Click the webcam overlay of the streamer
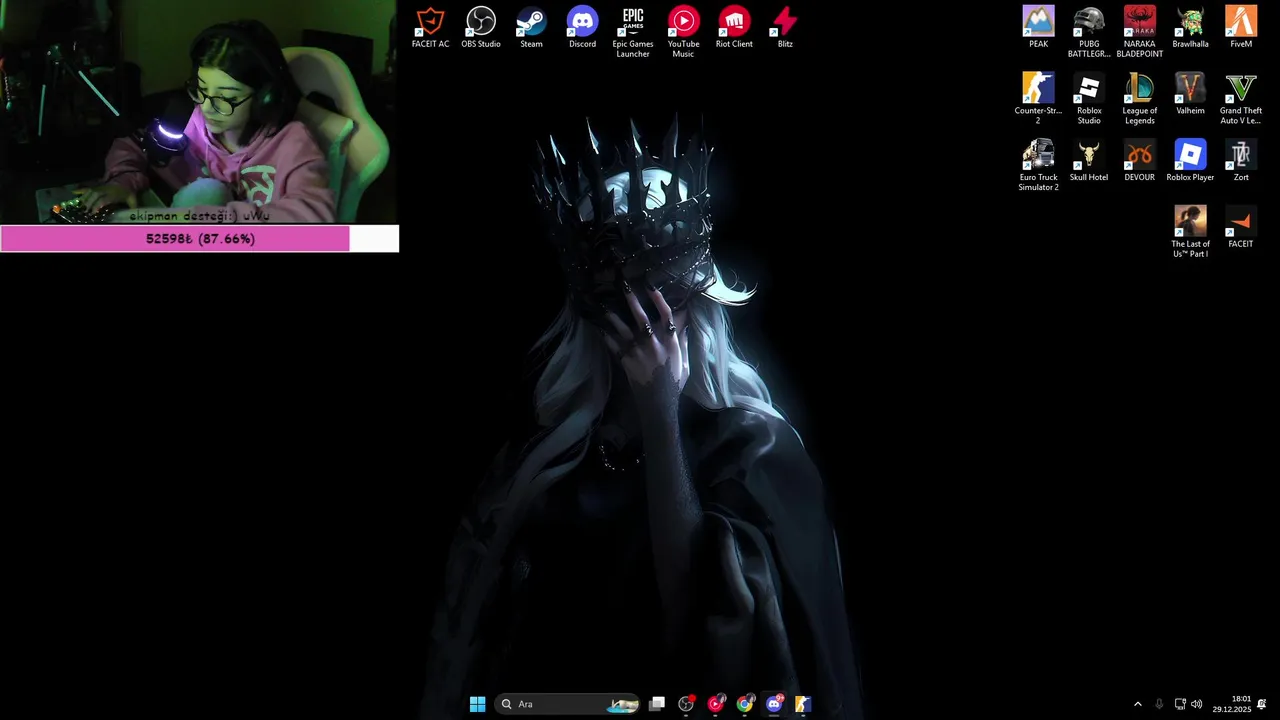This screenshot has width=1280, height=720. (x=198, y=112)
